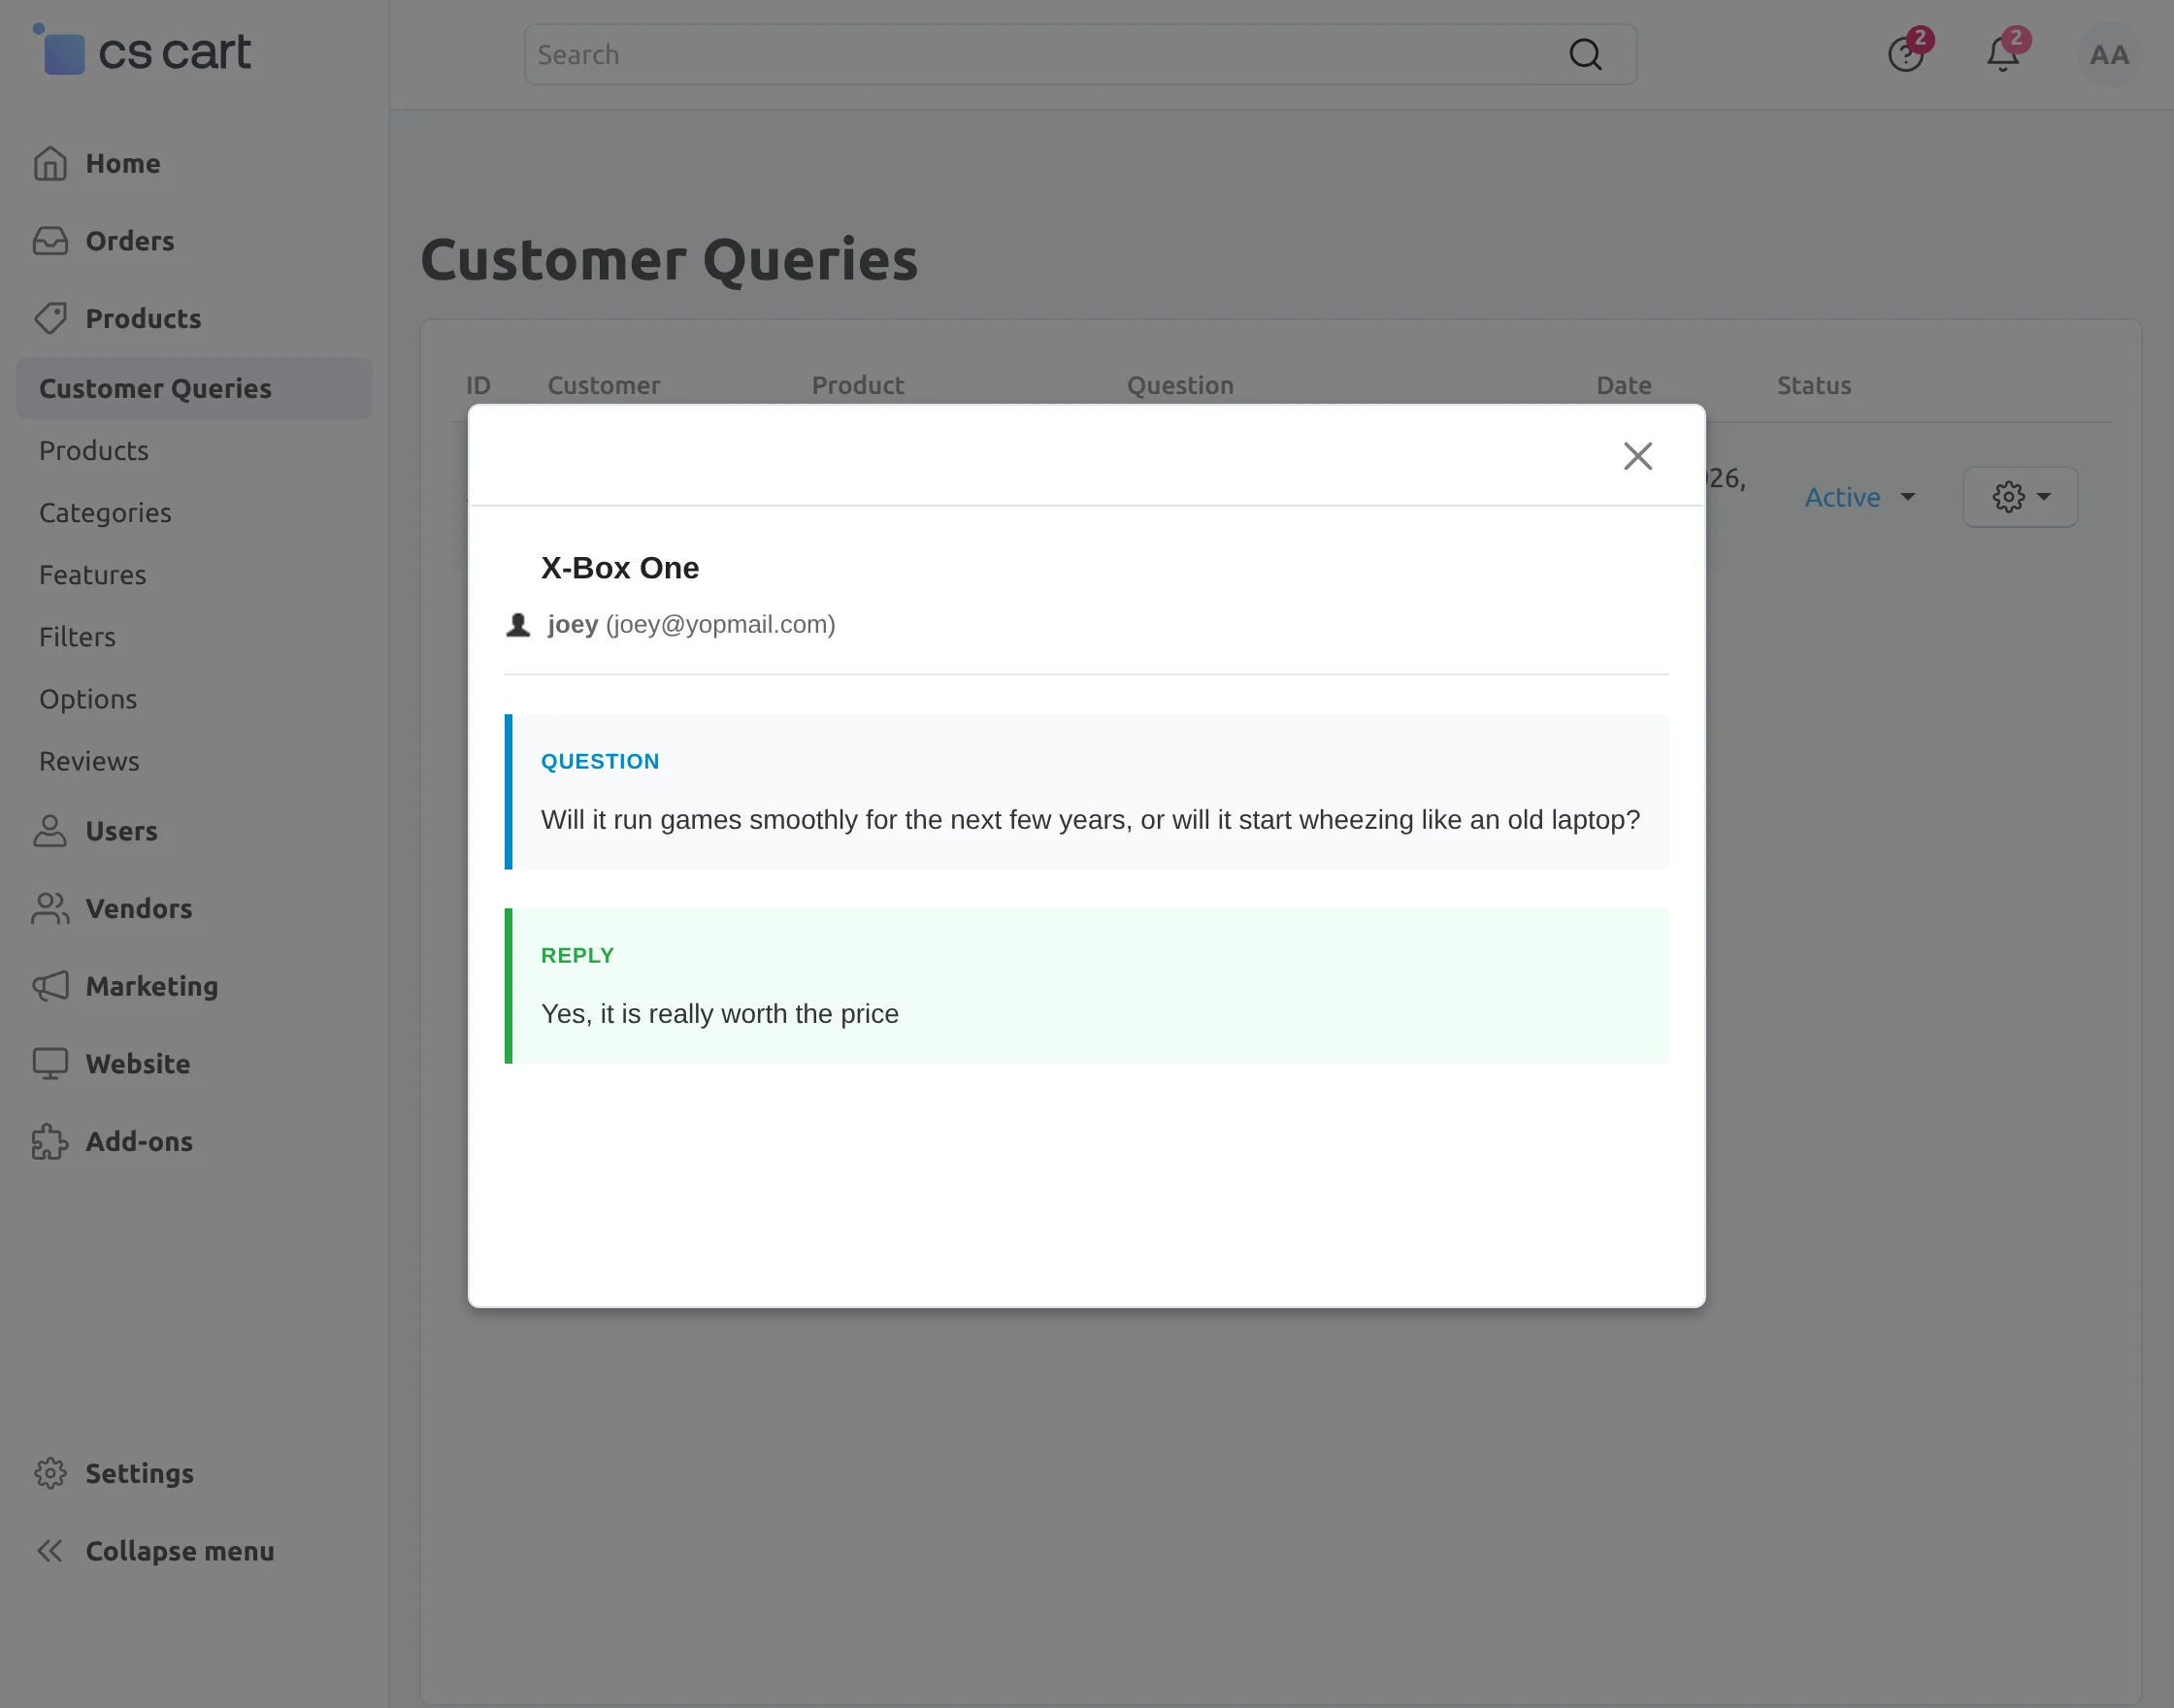The height and width of the screenshot is (1708, 2174).
Task: Click the Home house icon
Action: (50, 163)
